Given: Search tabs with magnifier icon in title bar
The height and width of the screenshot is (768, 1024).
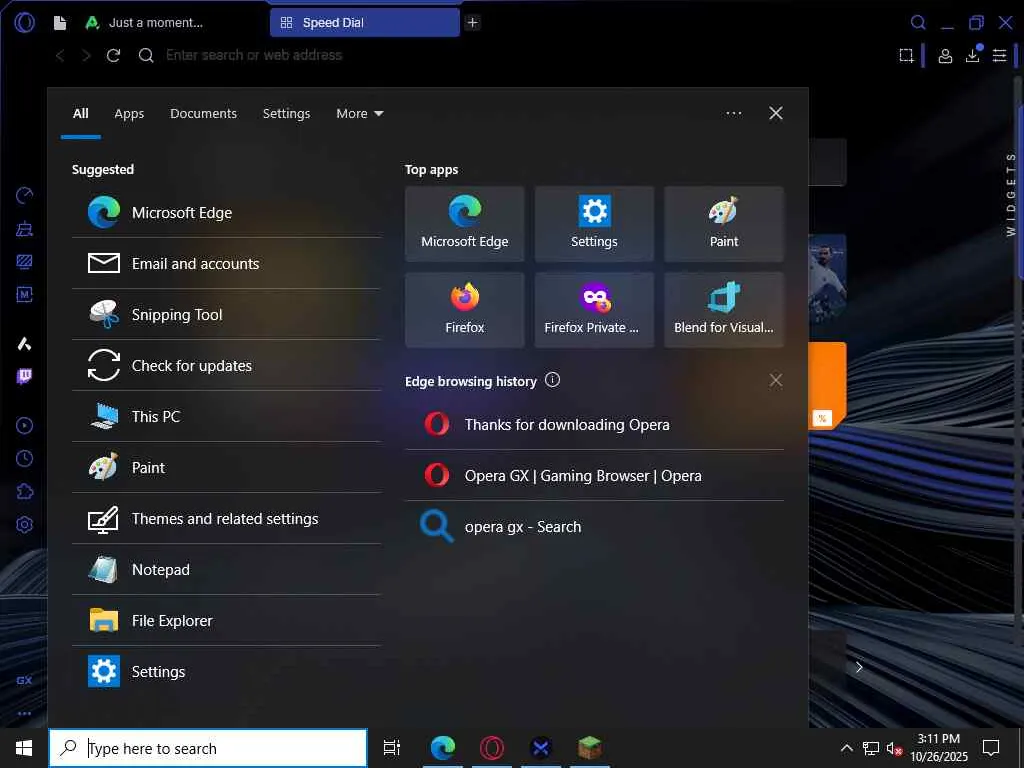Looking at the screenshot, I should [x=918, y=23].
